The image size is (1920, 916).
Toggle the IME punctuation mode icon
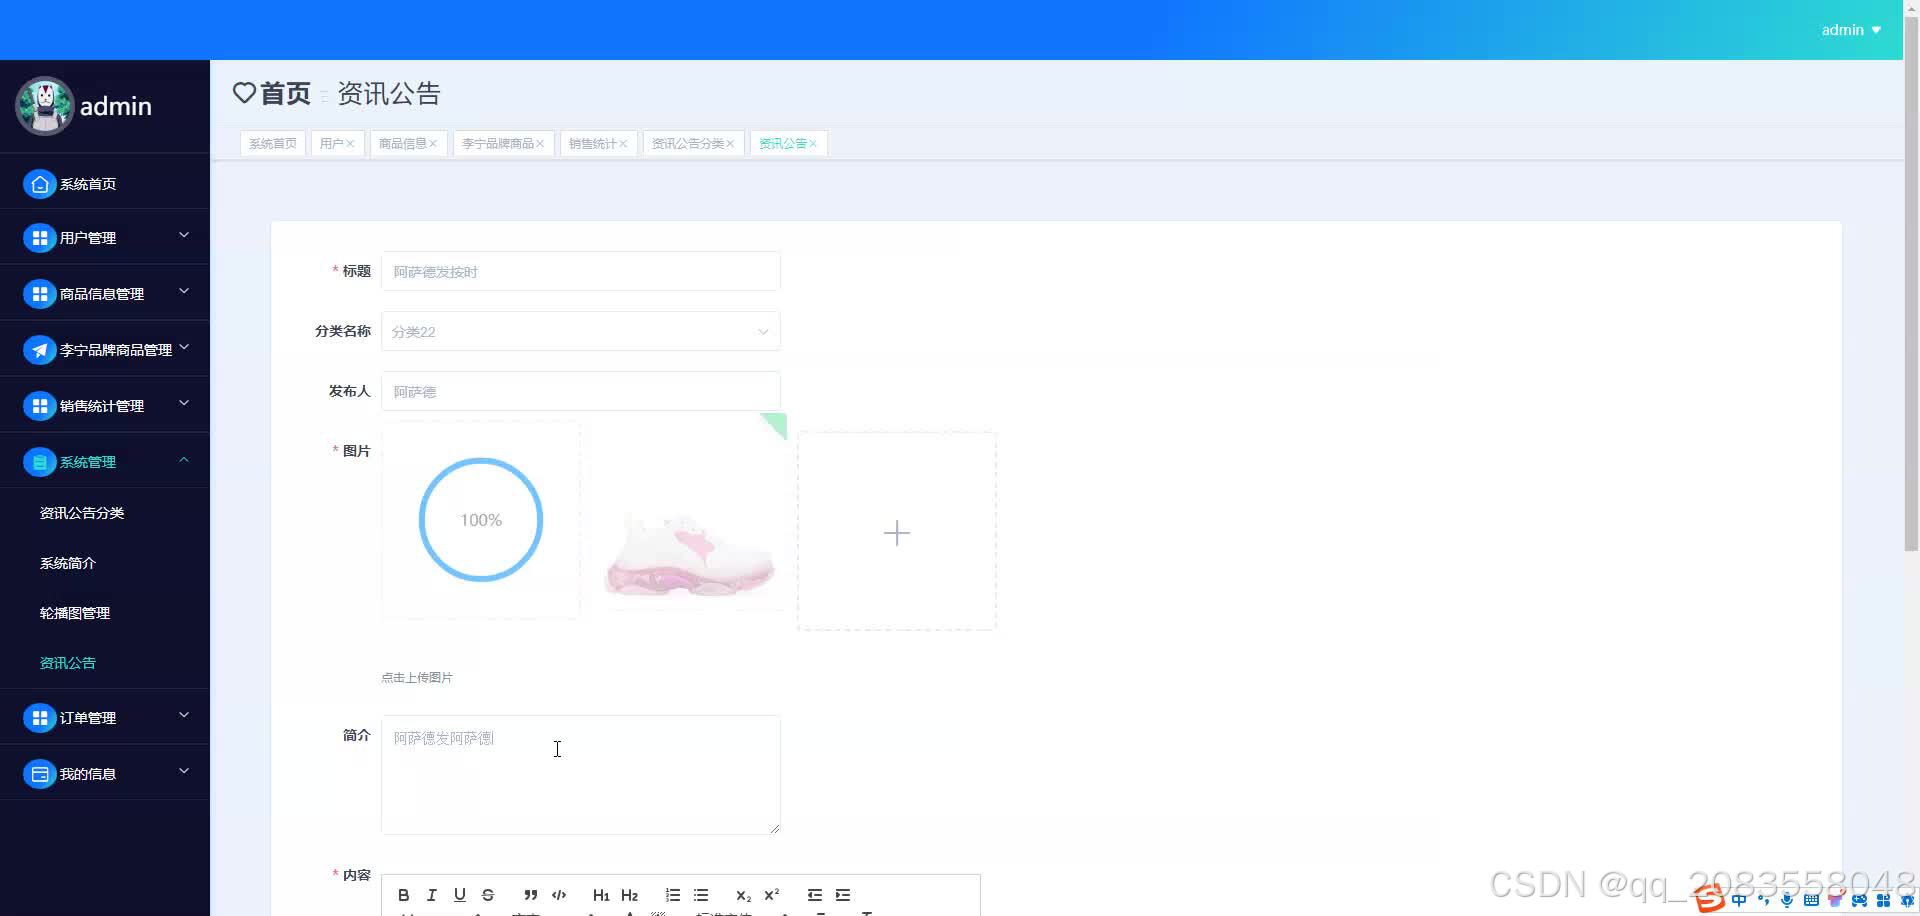tap(1764, 901)
